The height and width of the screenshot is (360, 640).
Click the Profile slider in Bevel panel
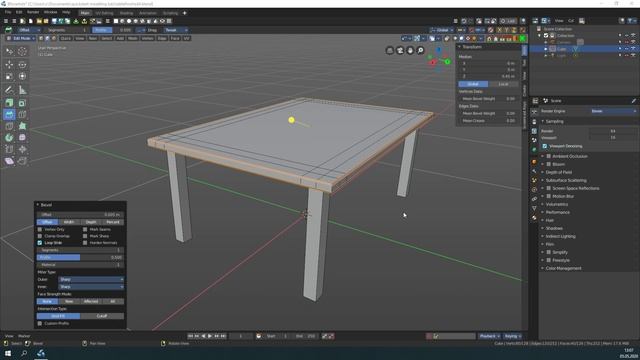(x=80, y=257)
